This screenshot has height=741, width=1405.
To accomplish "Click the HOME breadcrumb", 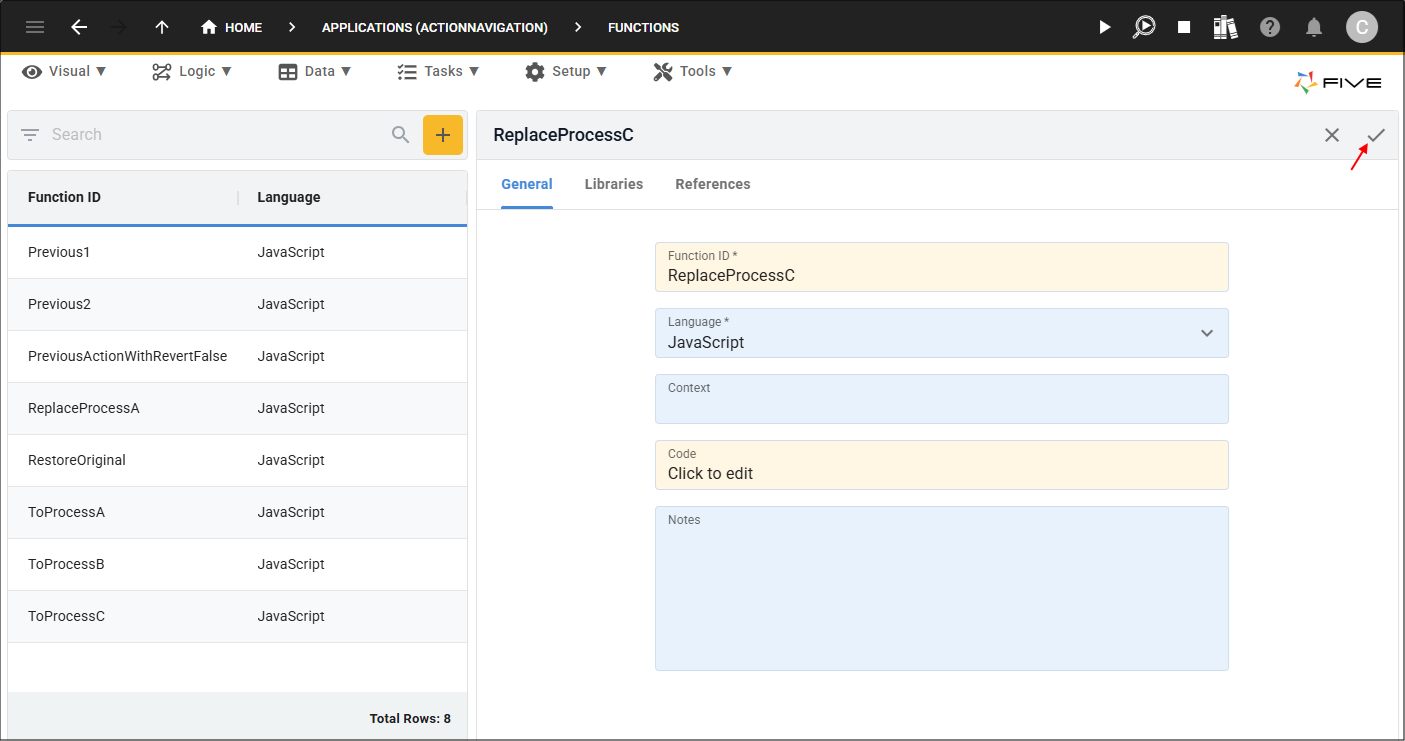I will pos(231,27).
